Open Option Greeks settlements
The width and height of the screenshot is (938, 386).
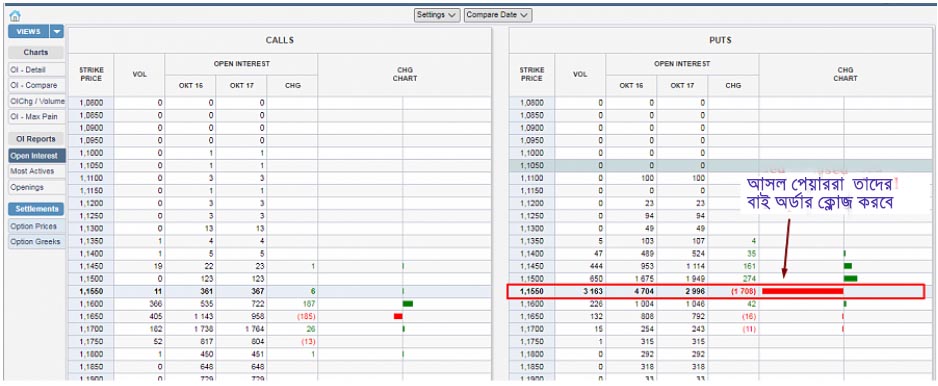(36, 242)
